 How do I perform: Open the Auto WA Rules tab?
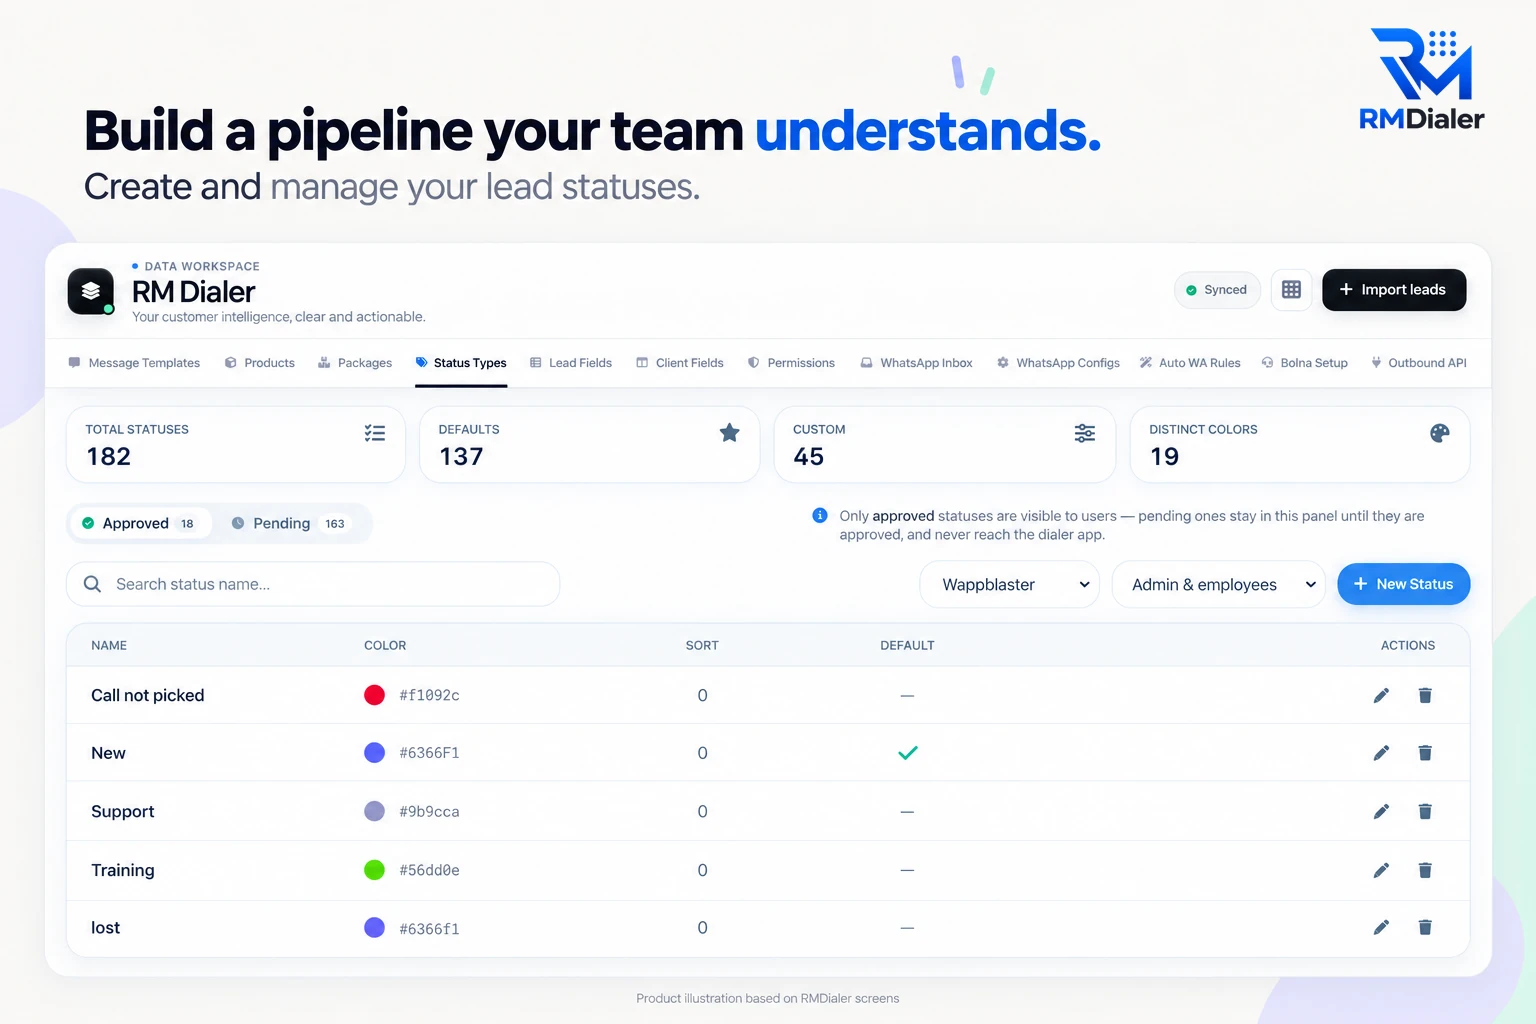[x=1190, y=363]
